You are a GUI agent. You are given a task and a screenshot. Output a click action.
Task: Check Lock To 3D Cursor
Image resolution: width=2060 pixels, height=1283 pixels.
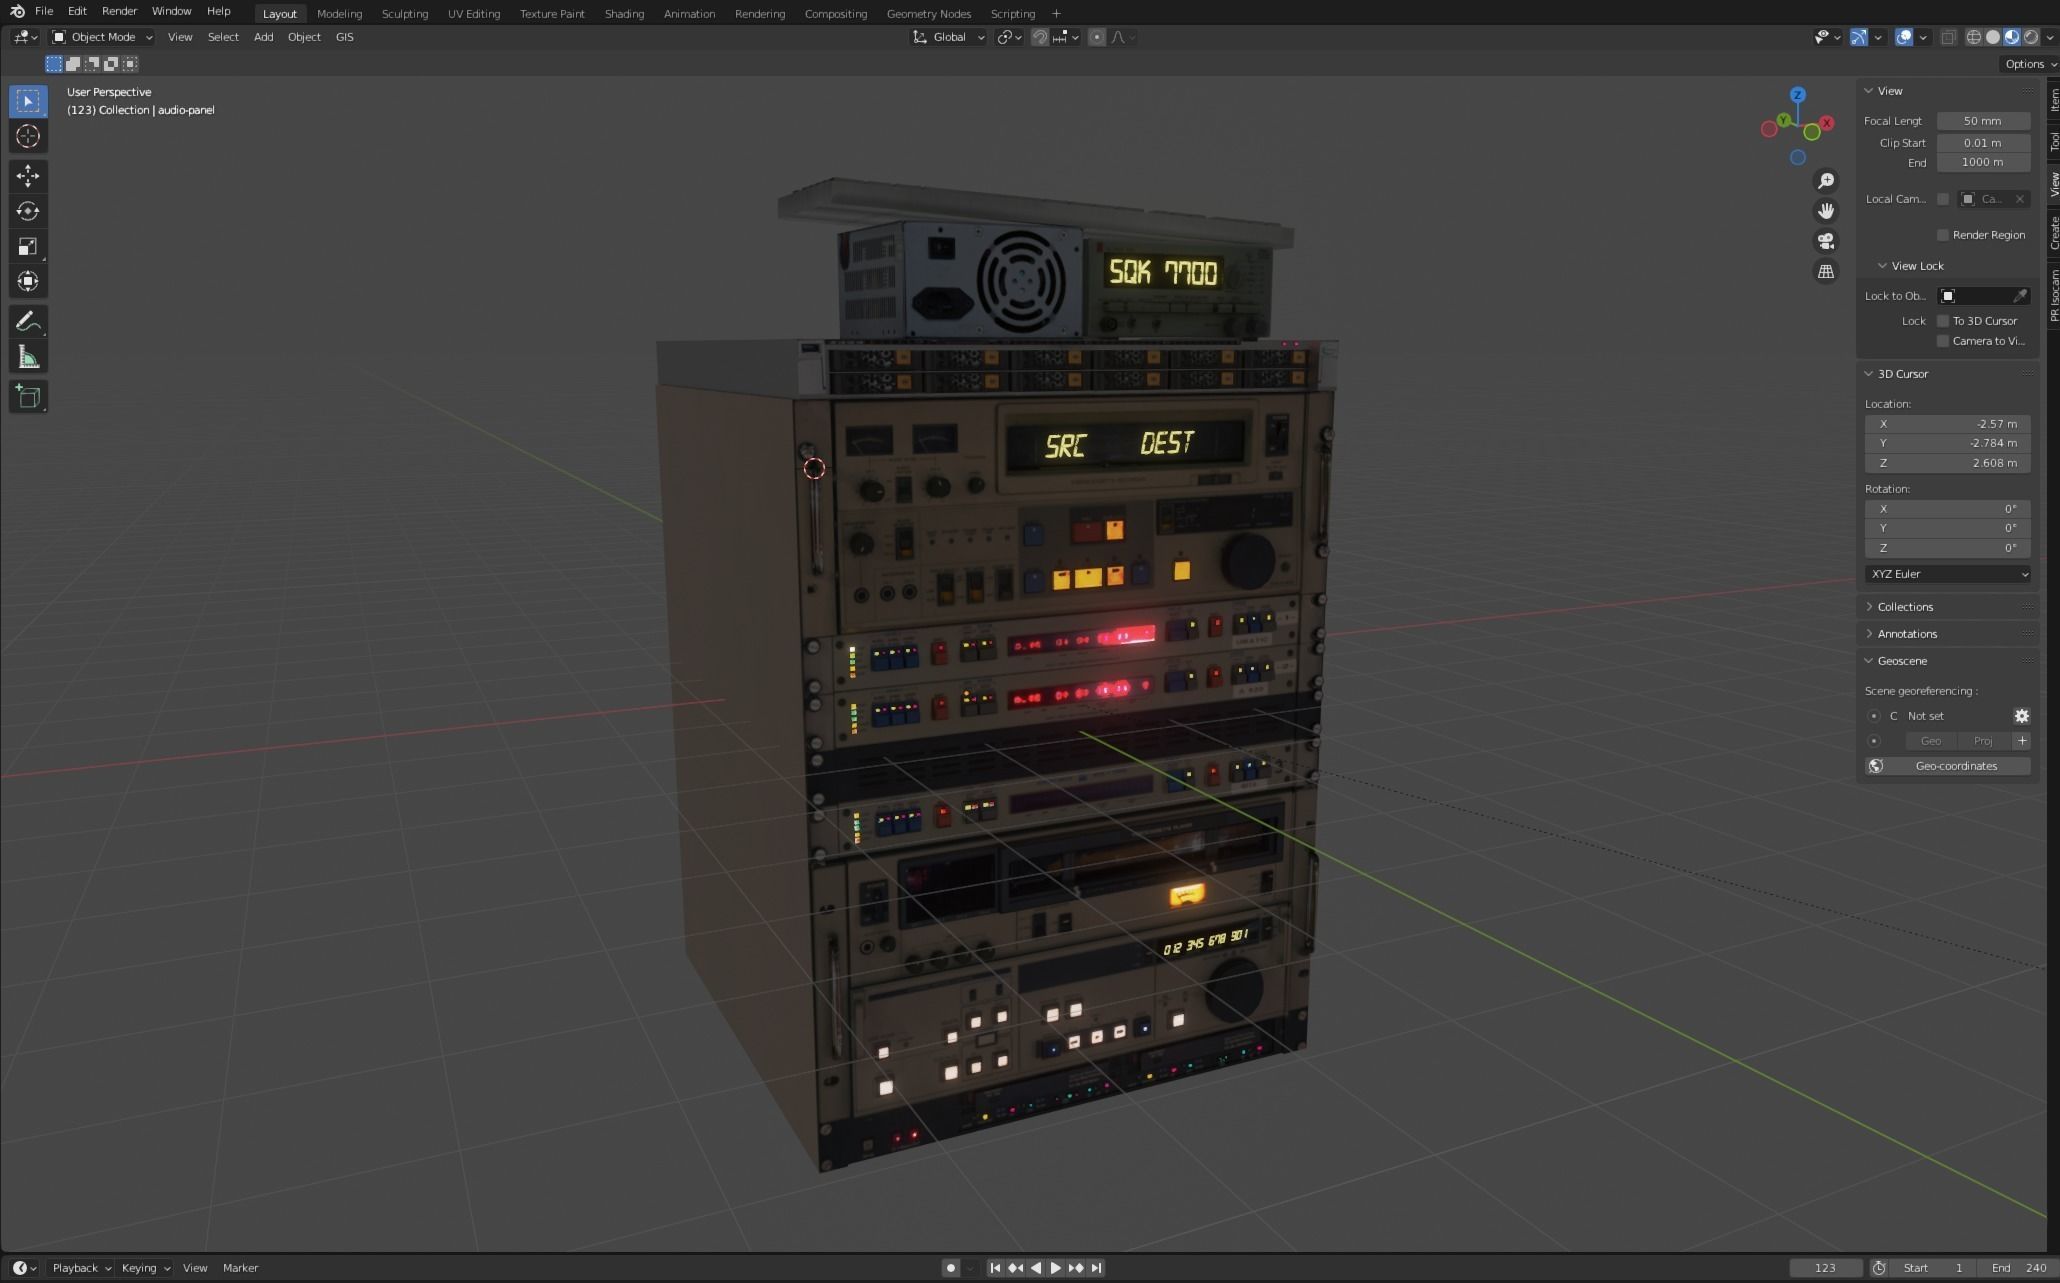pyautogui.click(x=1943, y=320)
